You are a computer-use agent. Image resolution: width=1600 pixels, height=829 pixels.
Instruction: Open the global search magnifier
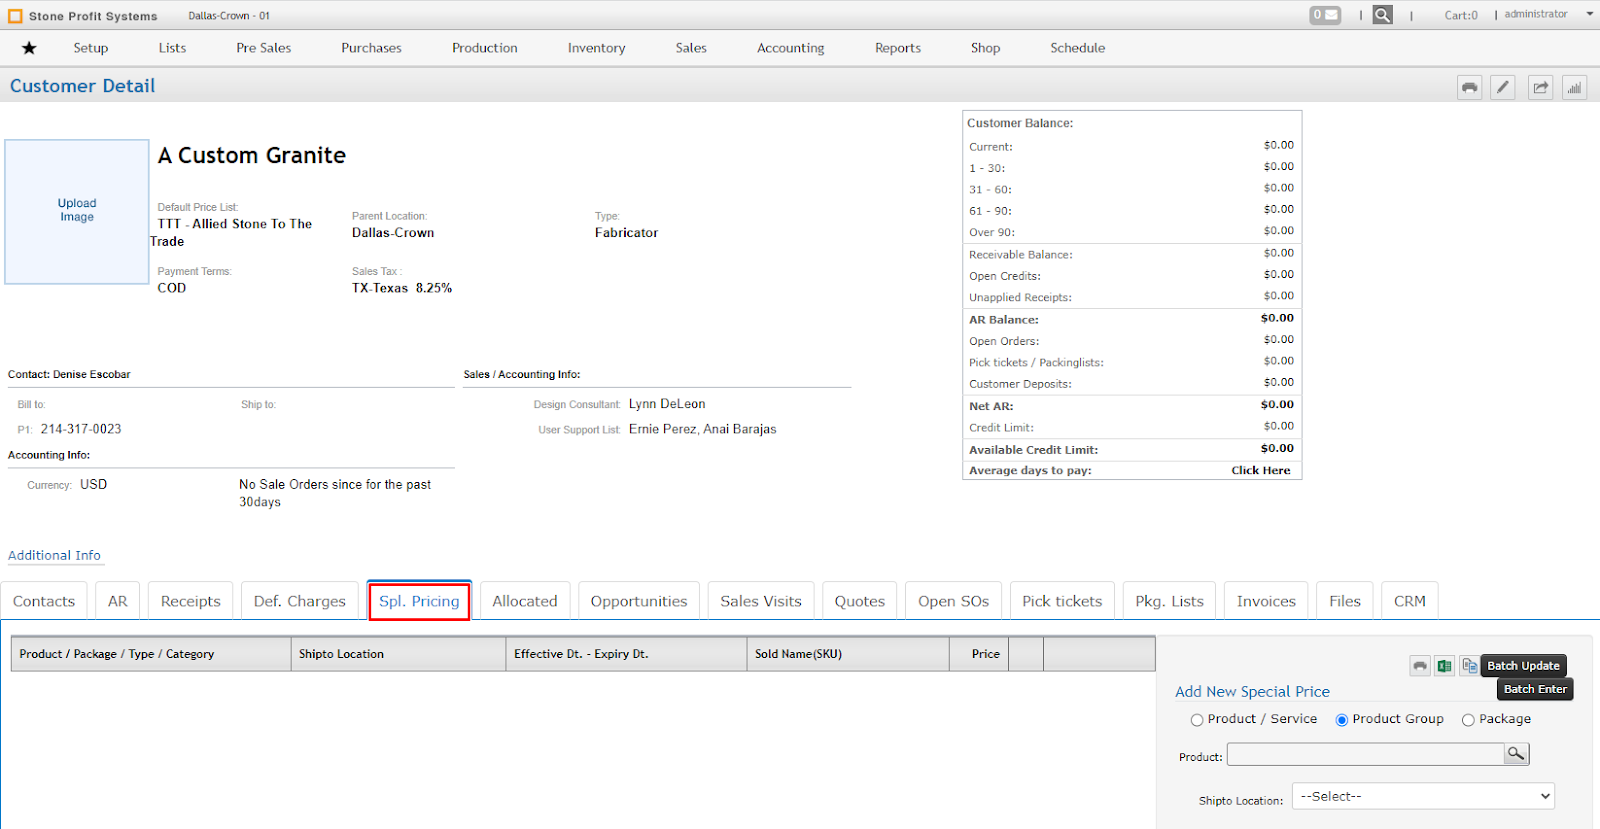click(1382, 15)
